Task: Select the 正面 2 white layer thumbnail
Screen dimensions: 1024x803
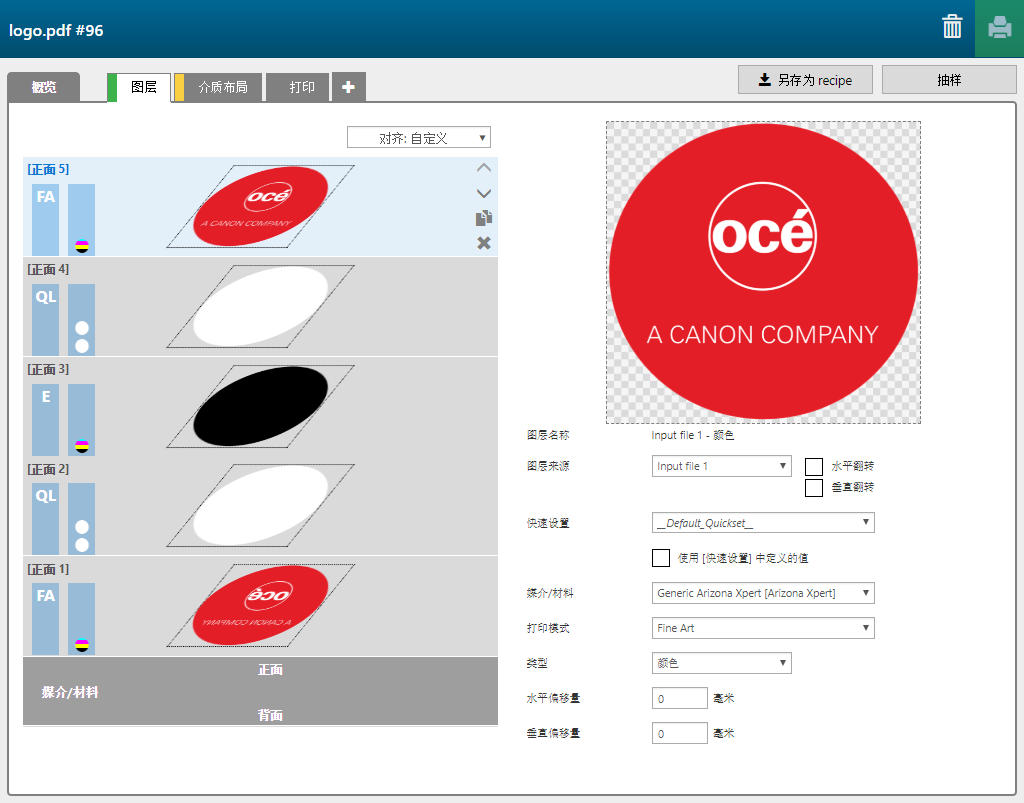Action: [261, 505]
